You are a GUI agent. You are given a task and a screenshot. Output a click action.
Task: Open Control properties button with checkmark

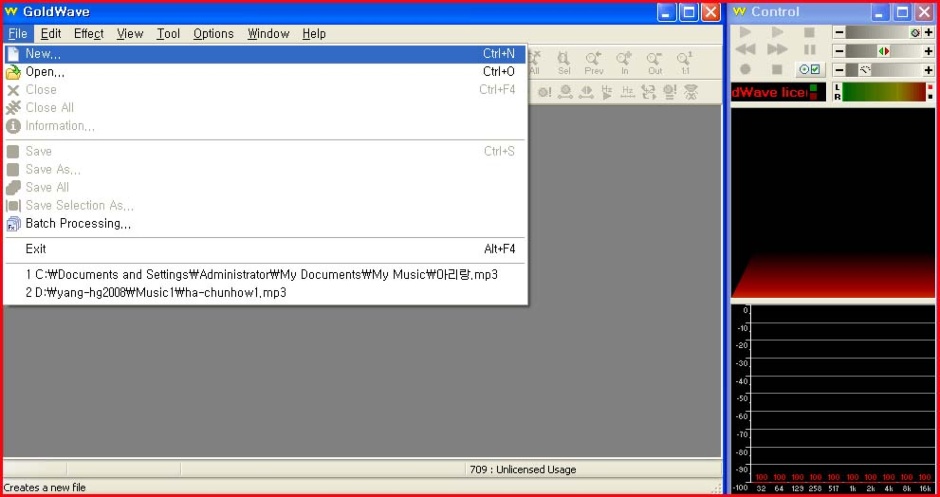tap(810, 70)
